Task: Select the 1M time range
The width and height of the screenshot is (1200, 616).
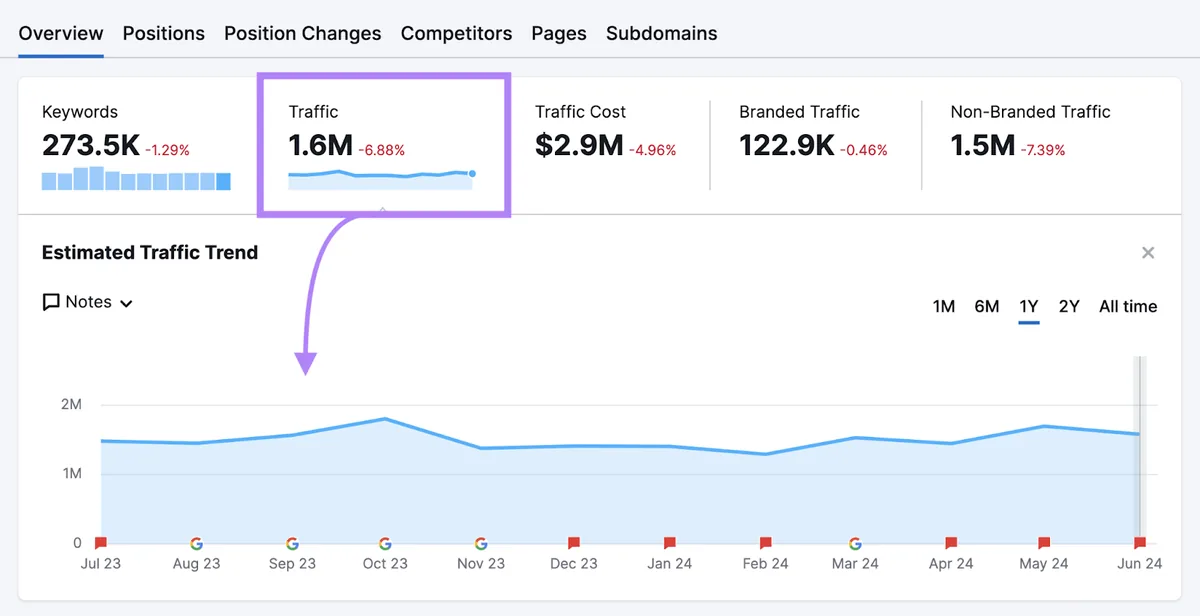Action: [x=944, y=306]
